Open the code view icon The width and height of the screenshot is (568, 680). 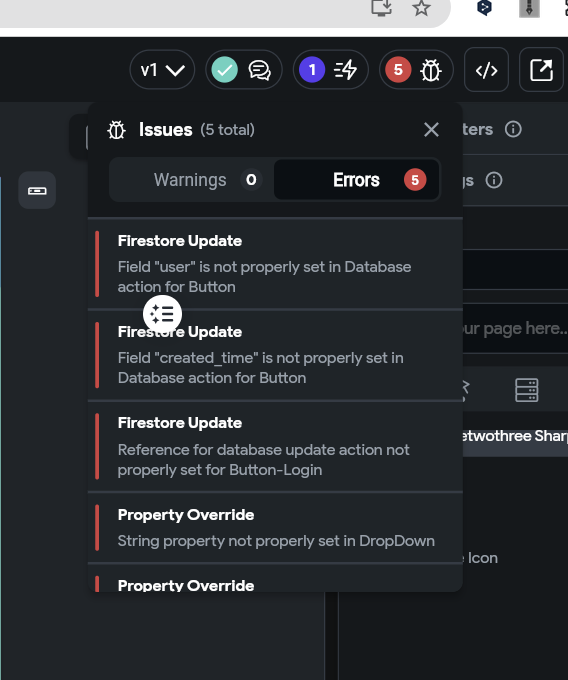[486, 70]
